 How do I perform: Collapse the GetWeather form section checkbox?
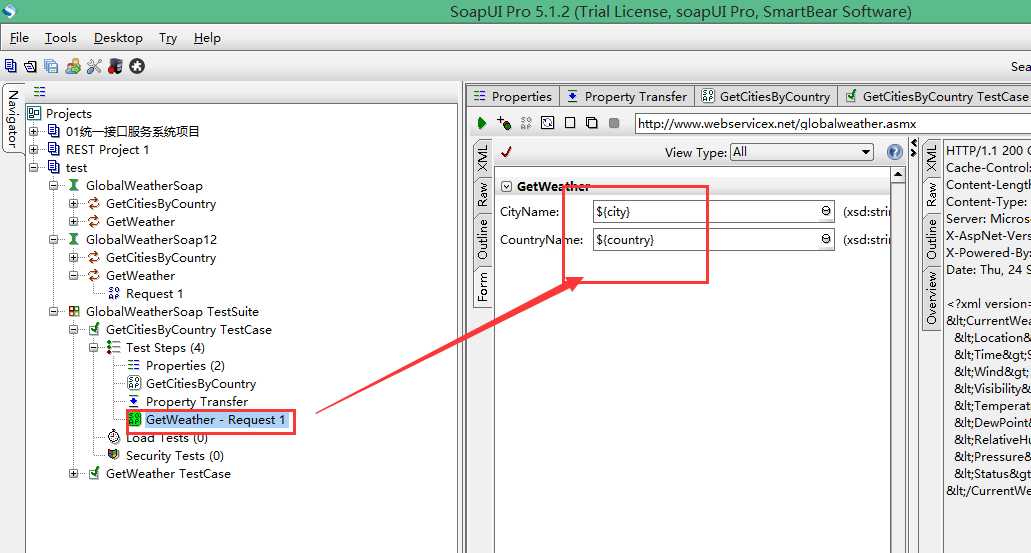(x=506, y=186)
